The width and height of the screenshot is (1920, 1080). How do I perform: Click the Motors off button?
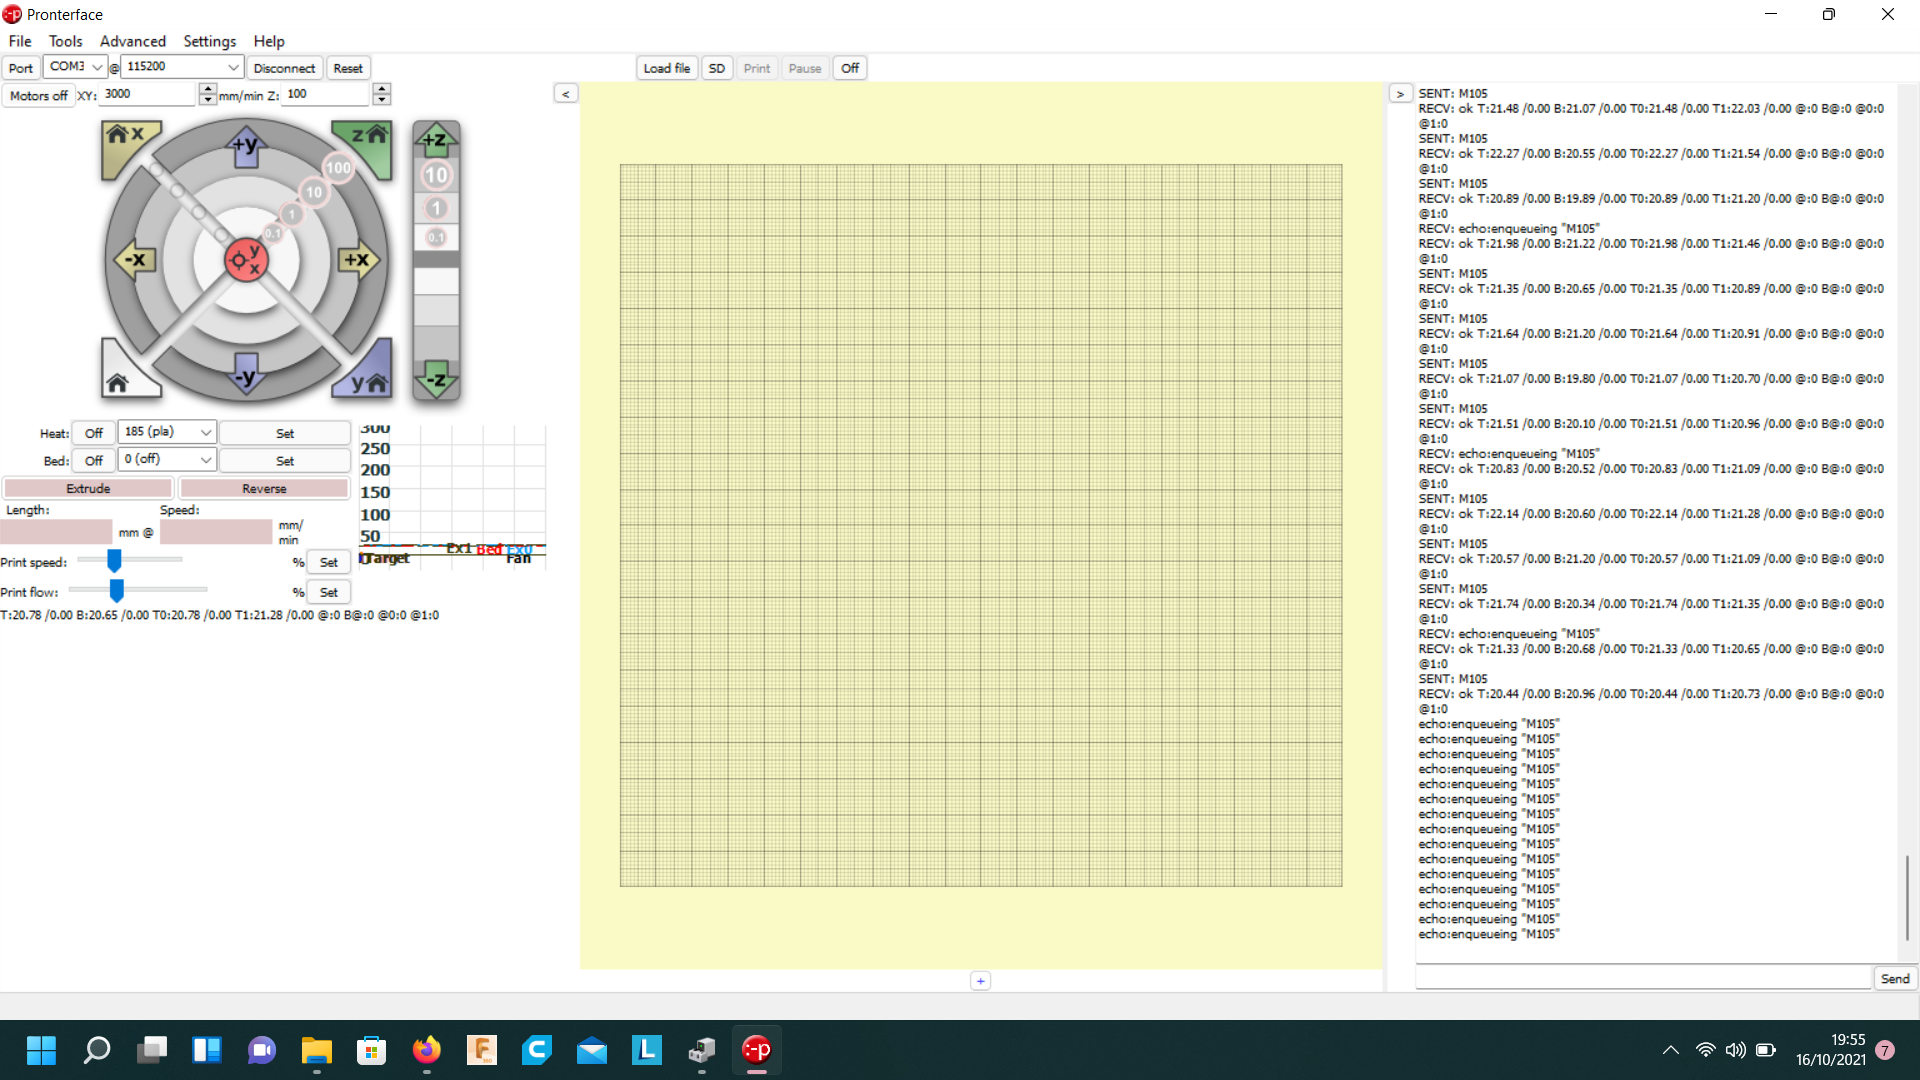click(x=38, y=95)
